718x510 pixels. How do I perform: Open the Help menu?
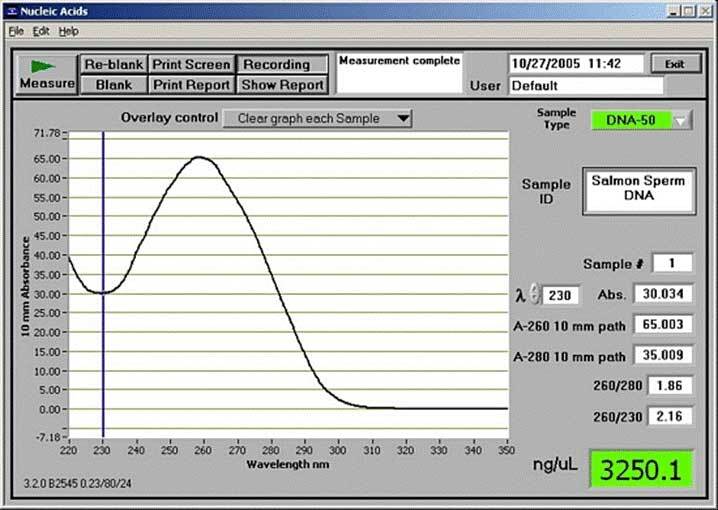(68, 31)
